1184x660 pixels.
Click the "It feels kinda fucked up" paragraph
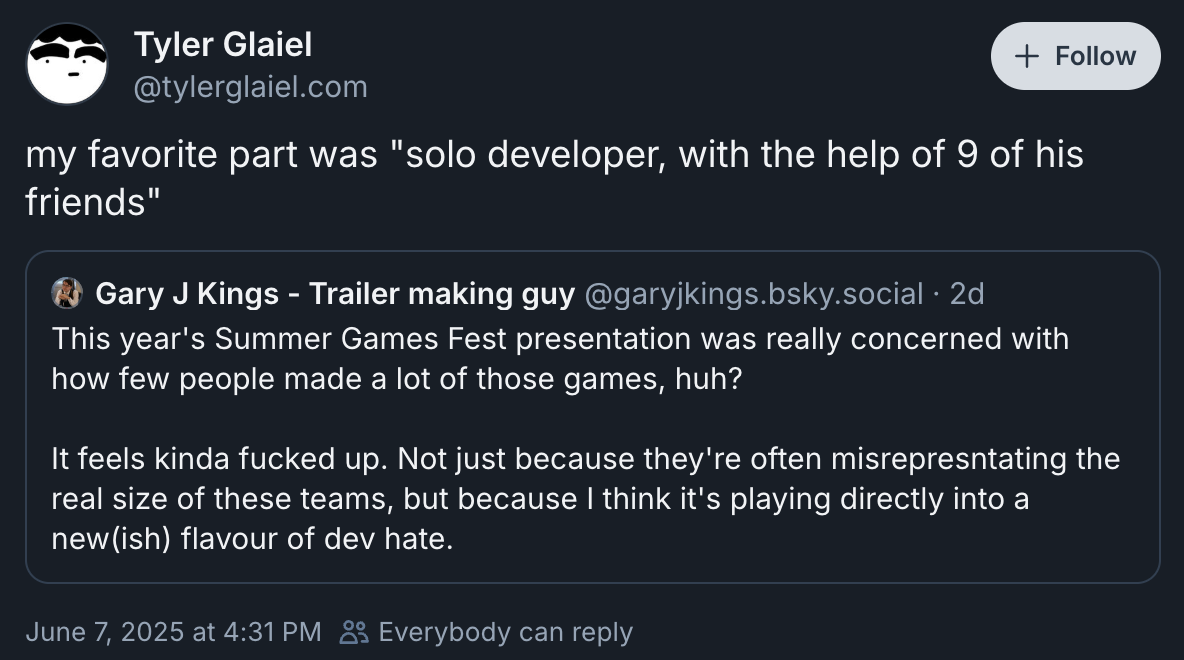point(585,459)
